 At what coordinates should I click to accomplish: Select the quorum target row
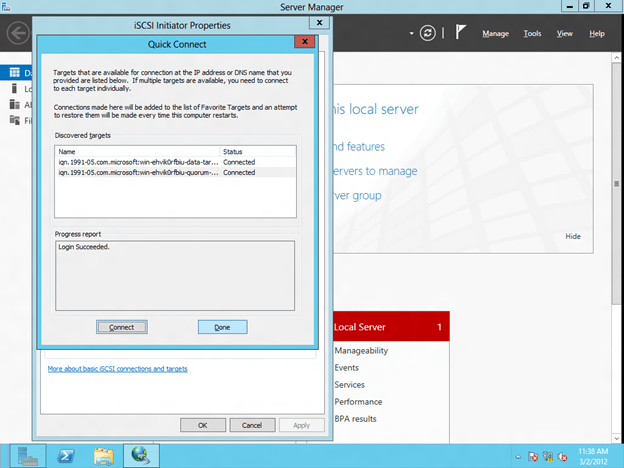click(x=138, y=173)
